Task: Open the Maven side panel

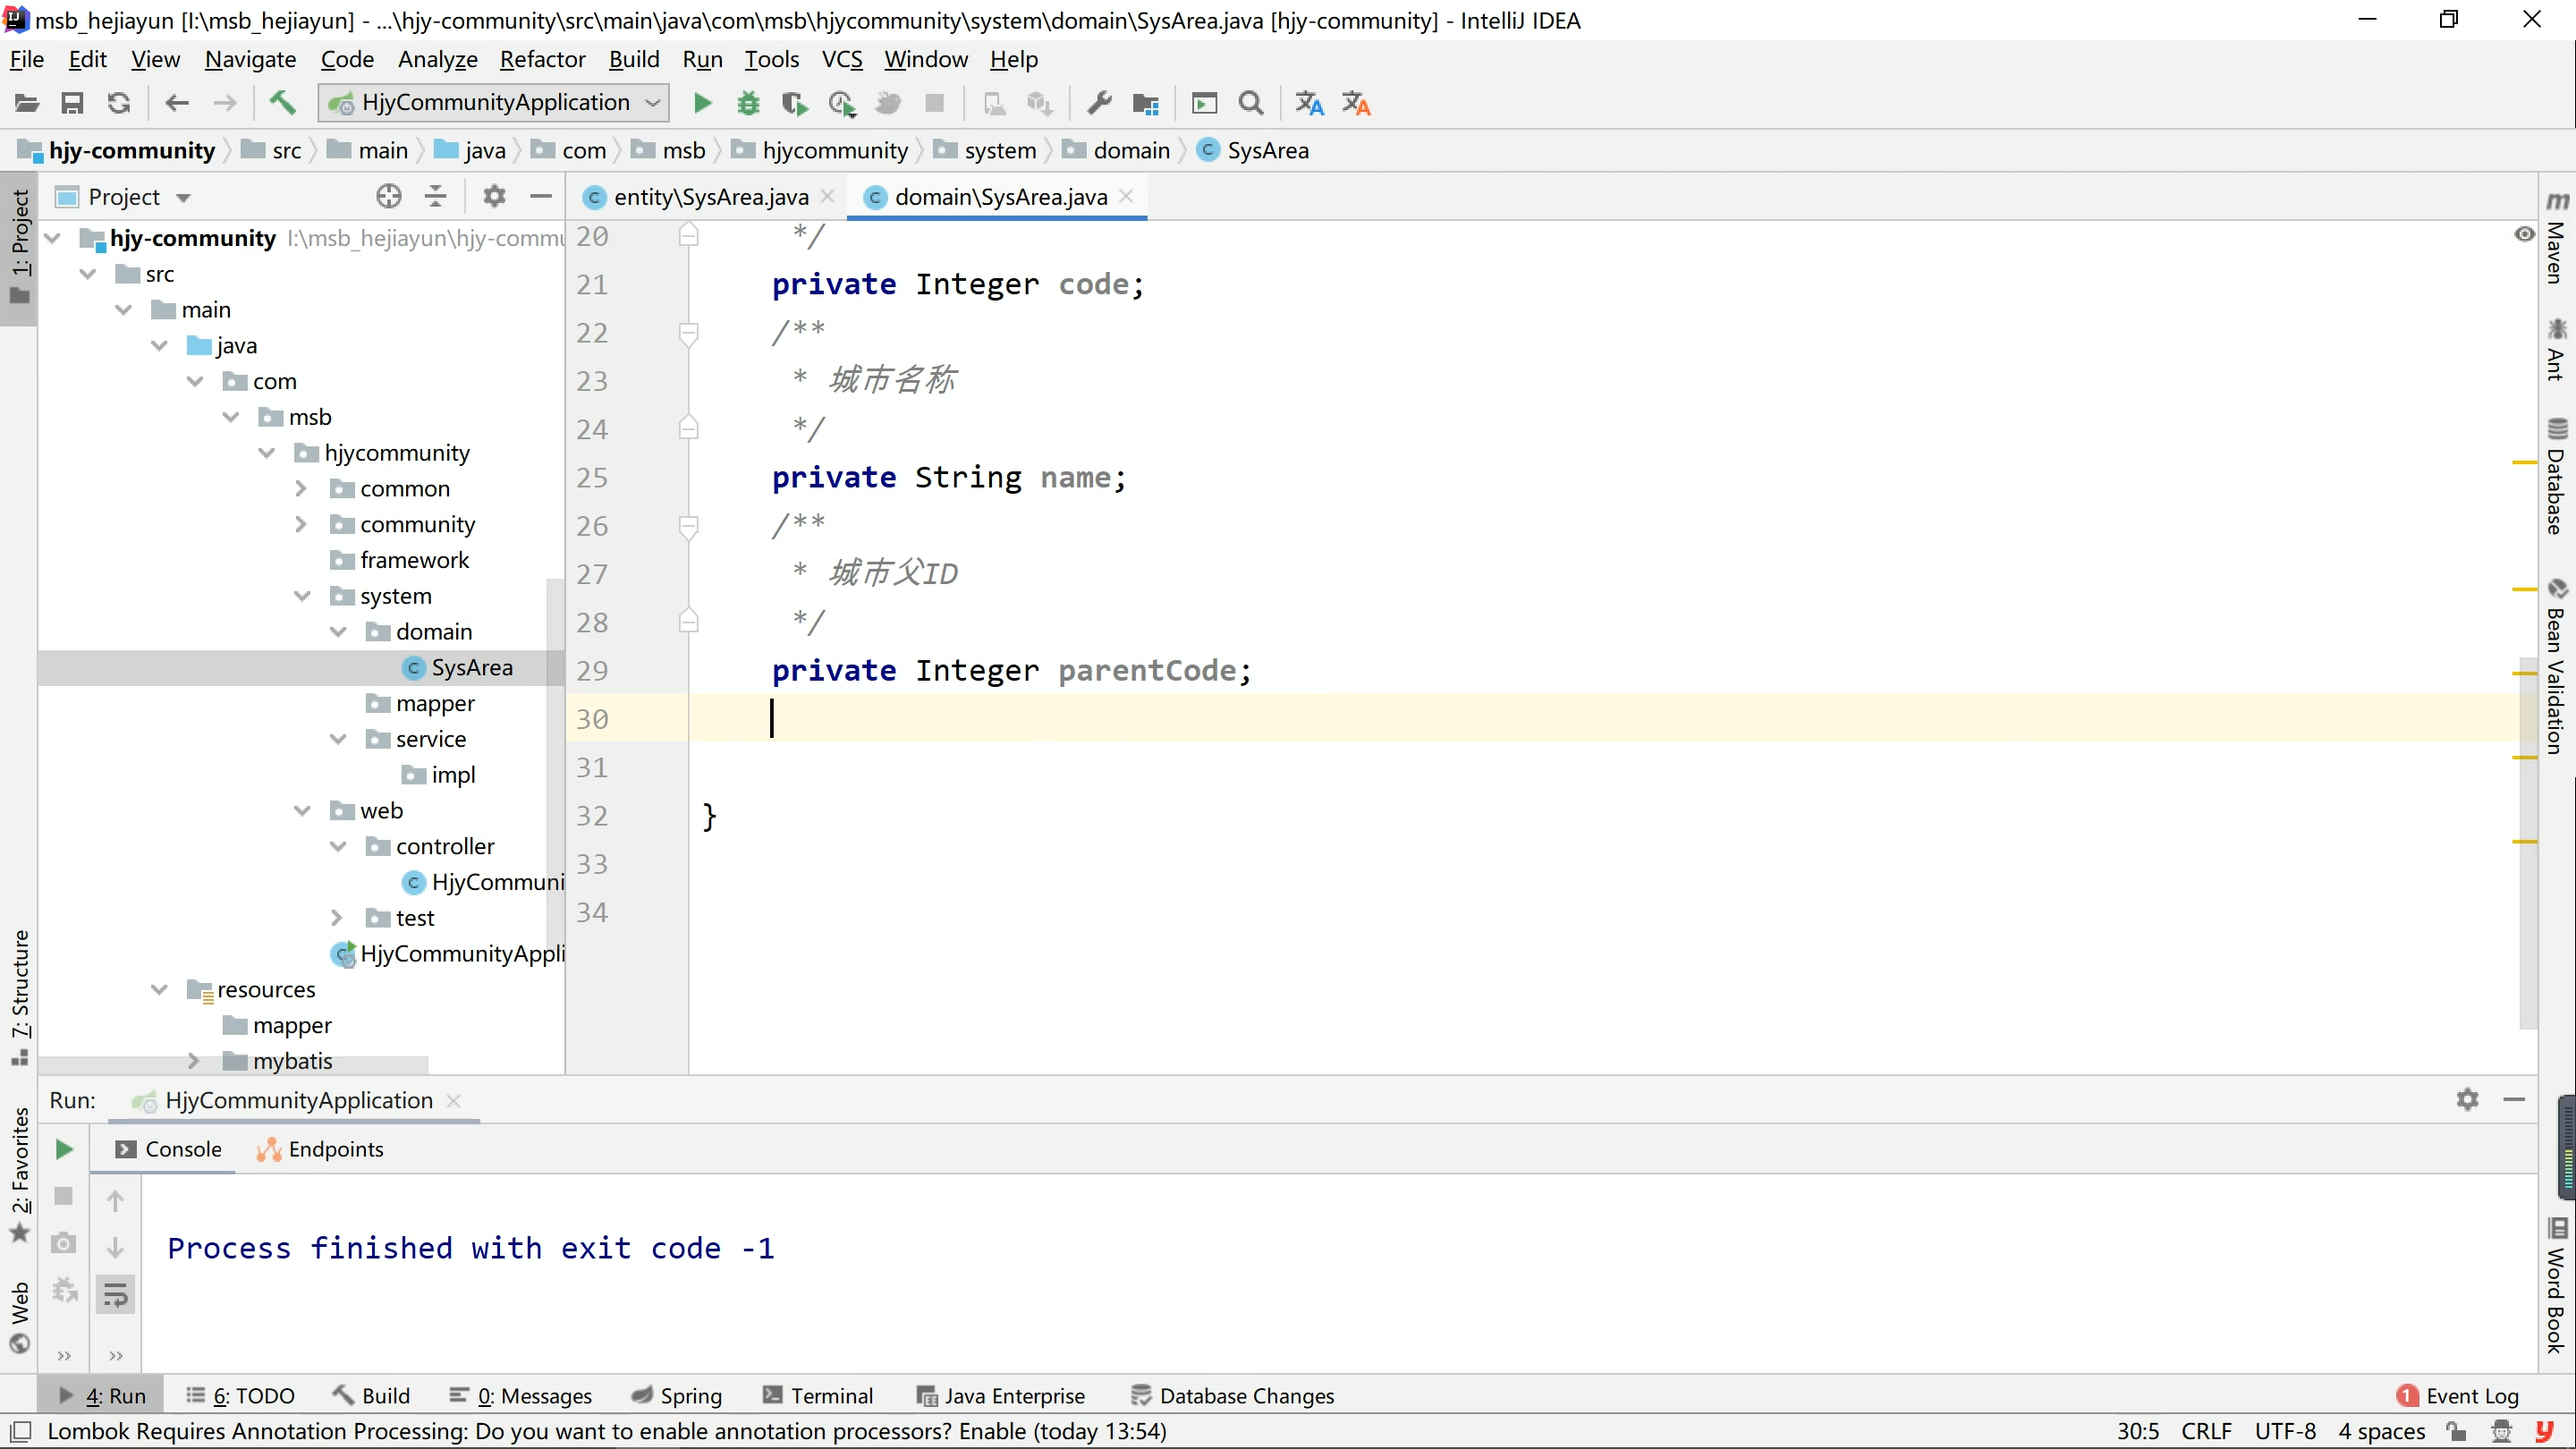Action: [x=2556, y=237]
